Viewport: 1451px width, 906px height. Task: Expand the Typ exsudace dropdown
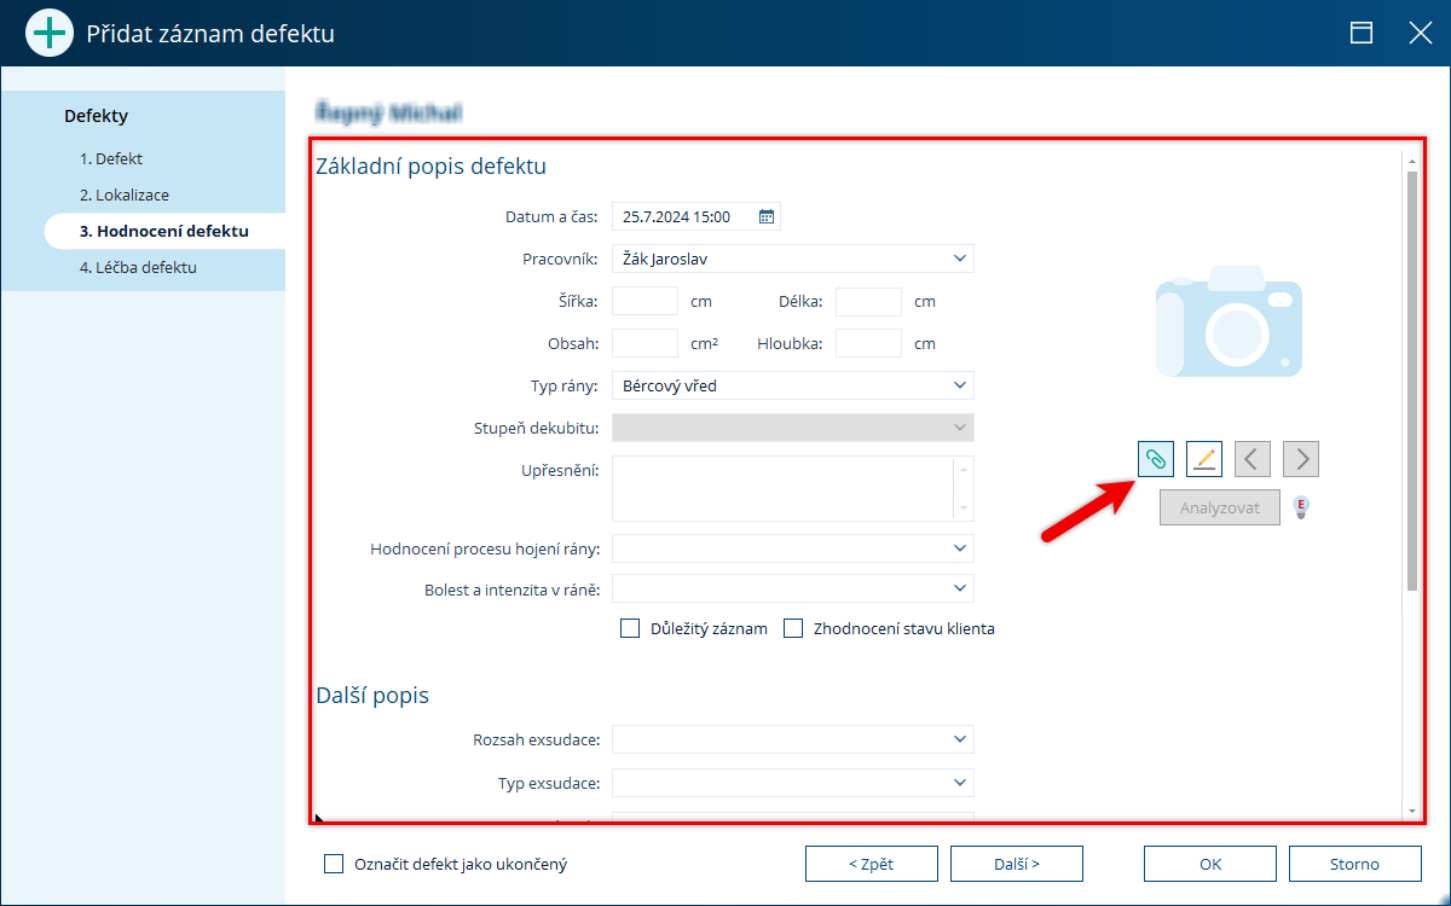(x=793, y=783)
